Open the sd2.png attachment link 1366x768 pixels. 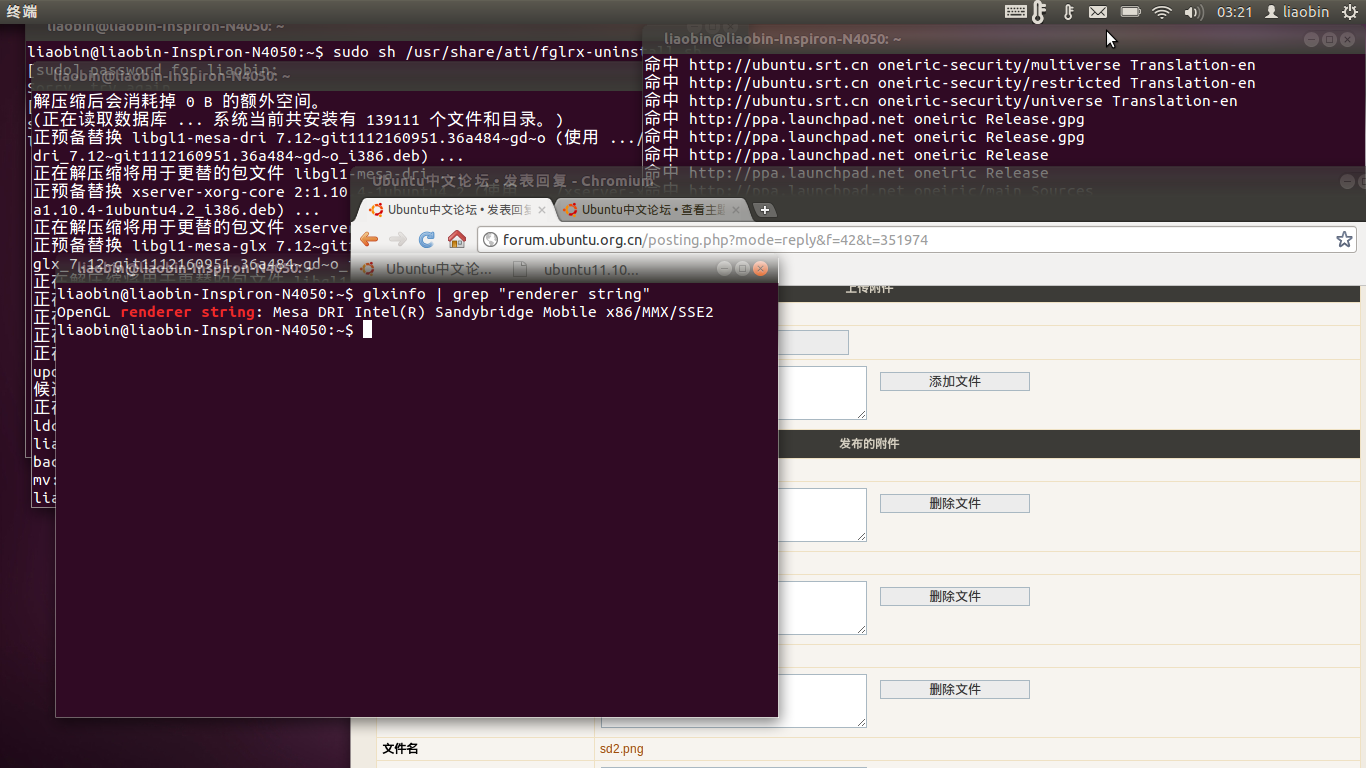click(x=622, y=749)
